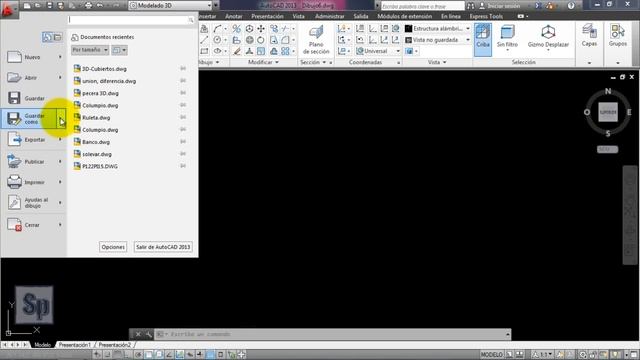Open the Capas panel button
The width and height of the screenshot is (640, 360).
[x=589, y=36]
